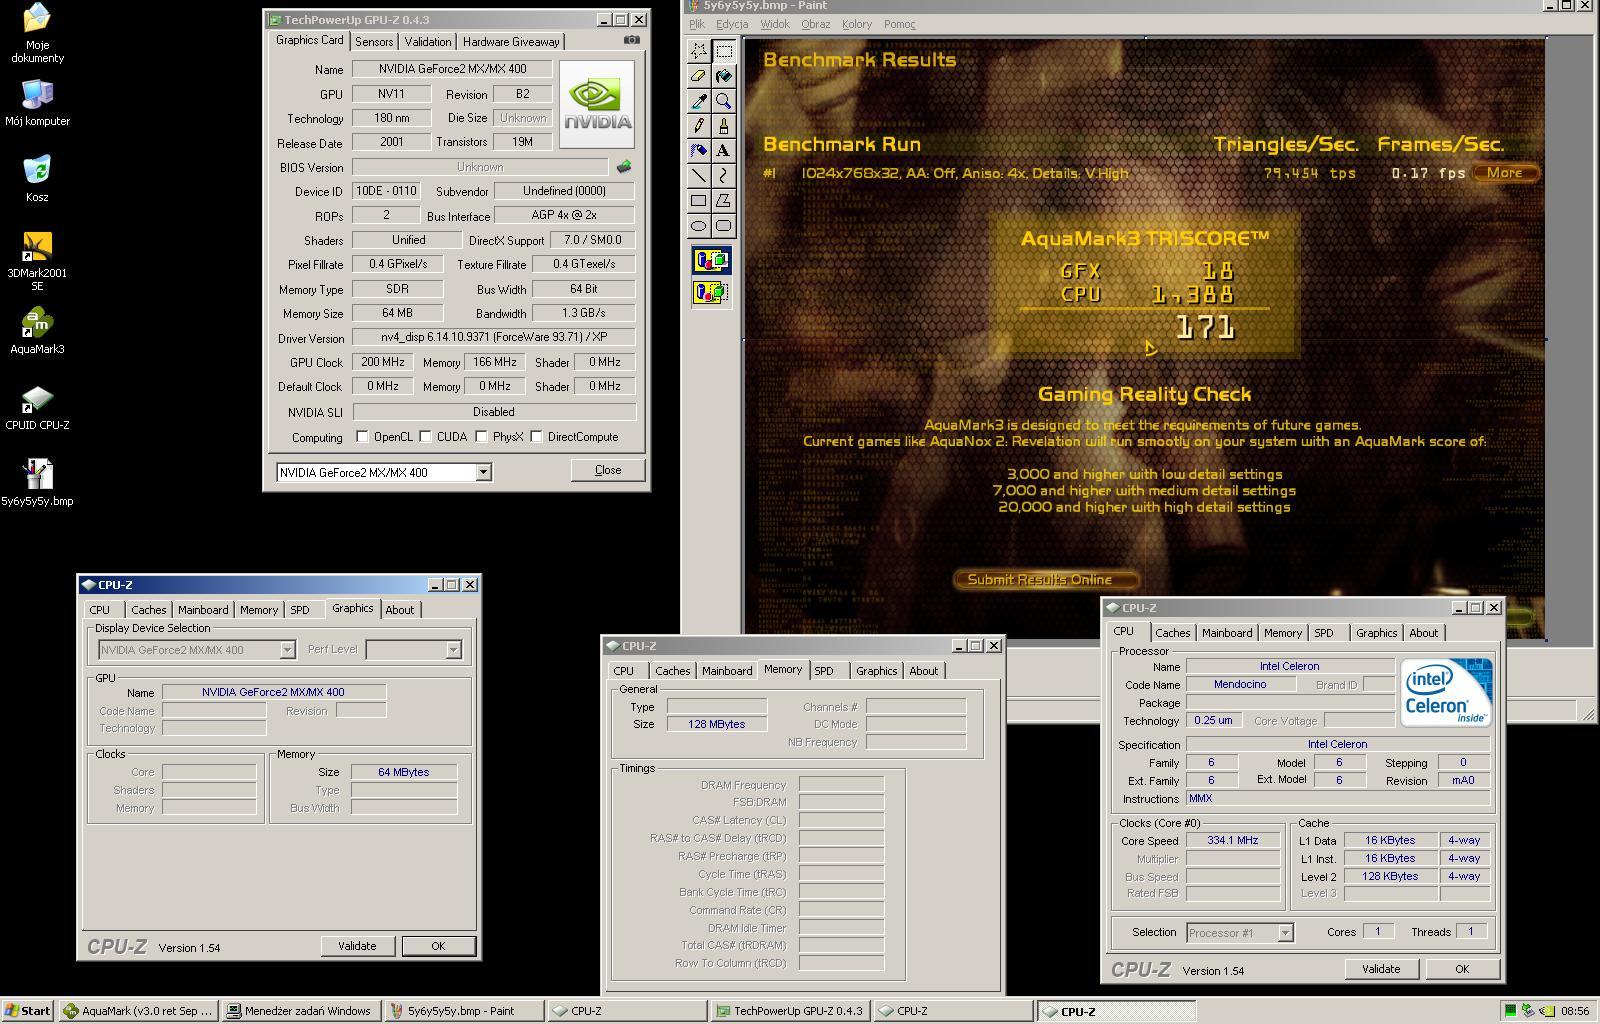Choose the Ellipse shape tool
1600x1024 pixels.
point(699,226)
